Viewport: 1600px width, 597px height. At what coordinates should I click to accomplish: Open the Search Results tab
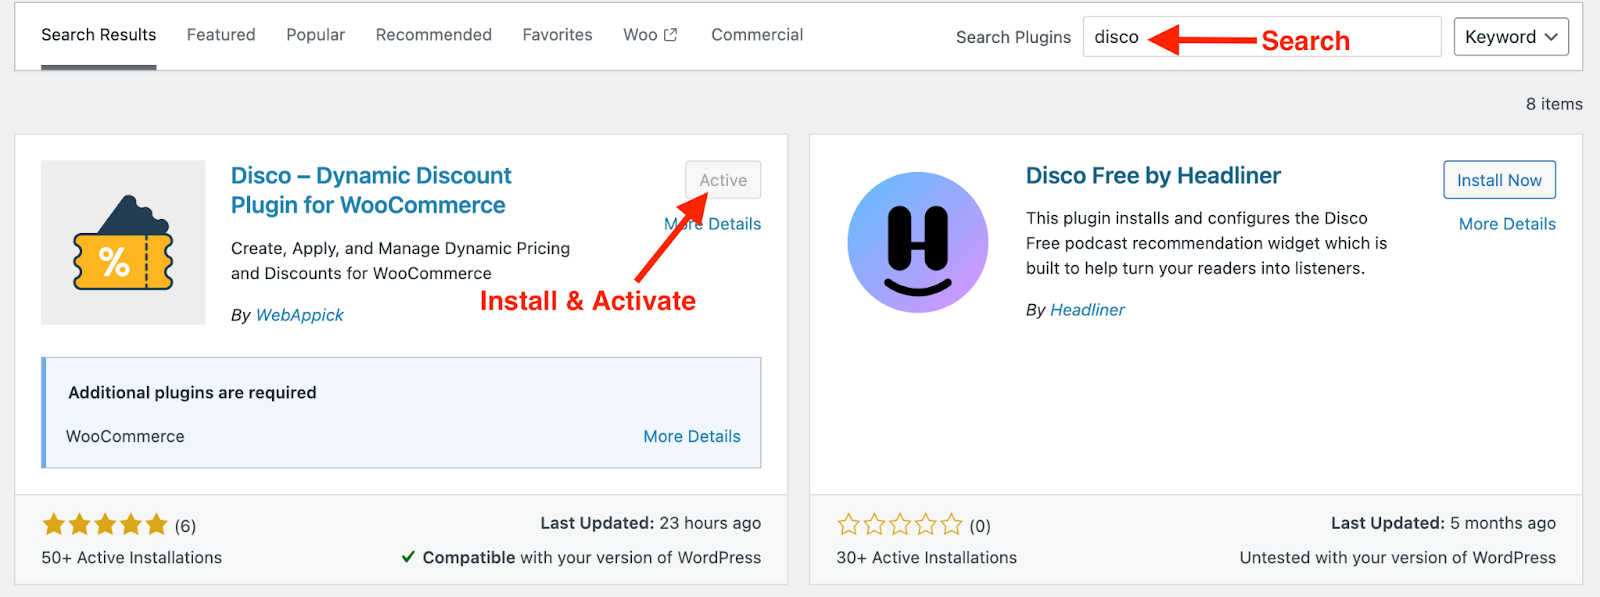point(98,35)
